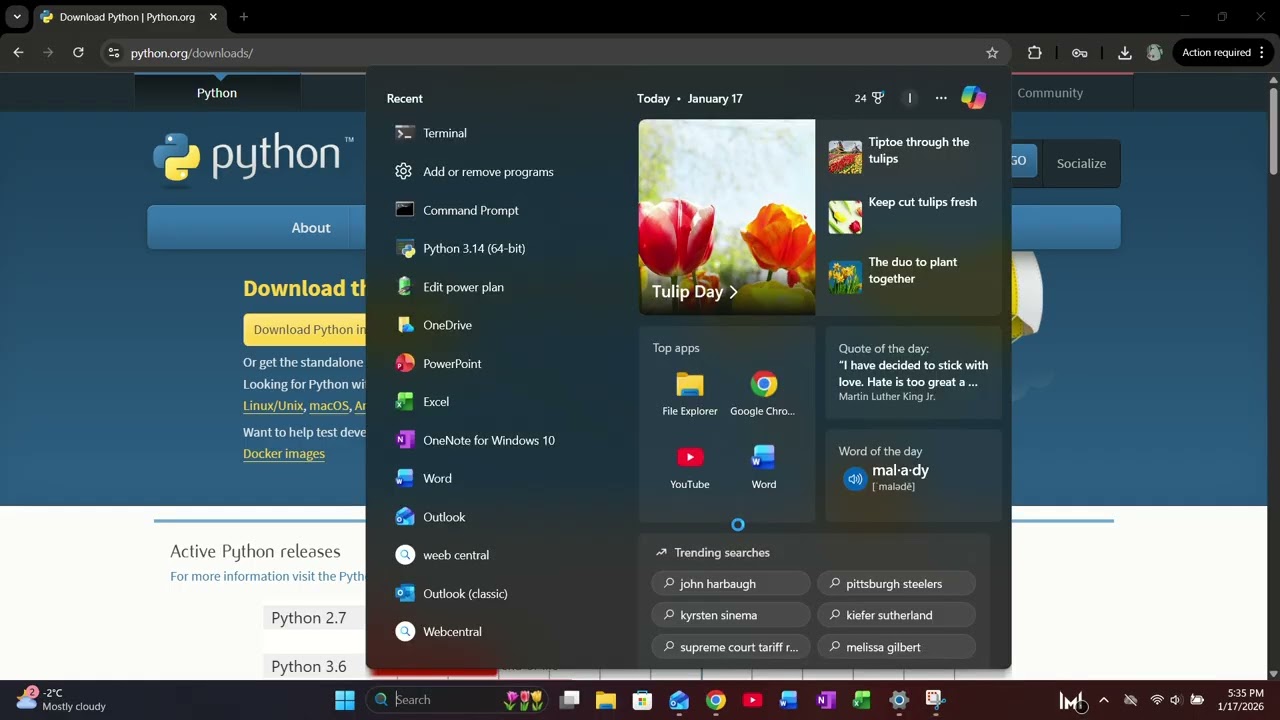The image size is (1280, 720).
Task: Open Edit power plan entry
Action: tap(463, 287)
